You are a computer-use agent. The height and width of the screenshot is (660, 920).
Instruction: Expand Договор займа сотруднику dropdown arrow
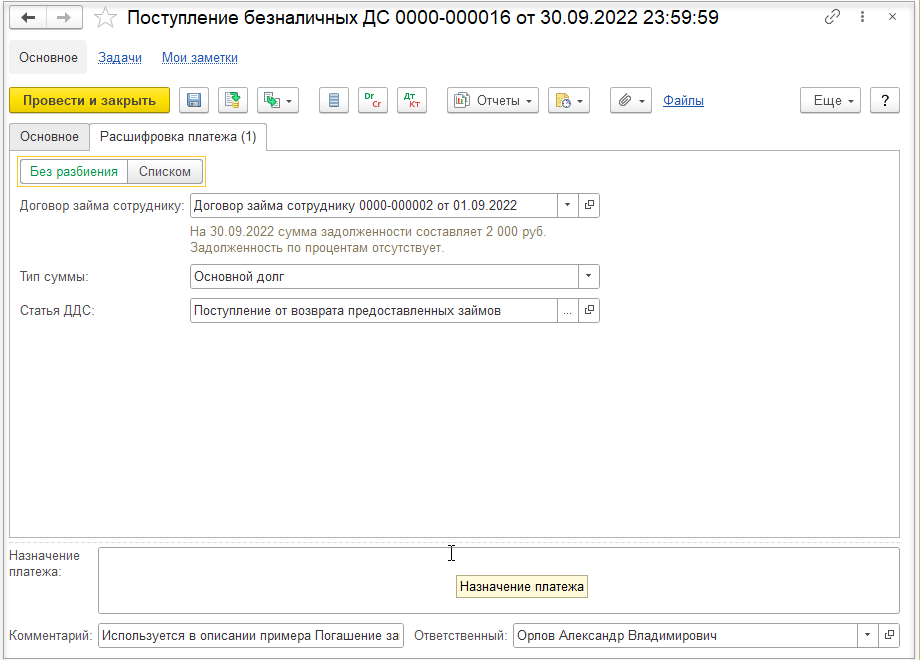click(x=567, y=205)
